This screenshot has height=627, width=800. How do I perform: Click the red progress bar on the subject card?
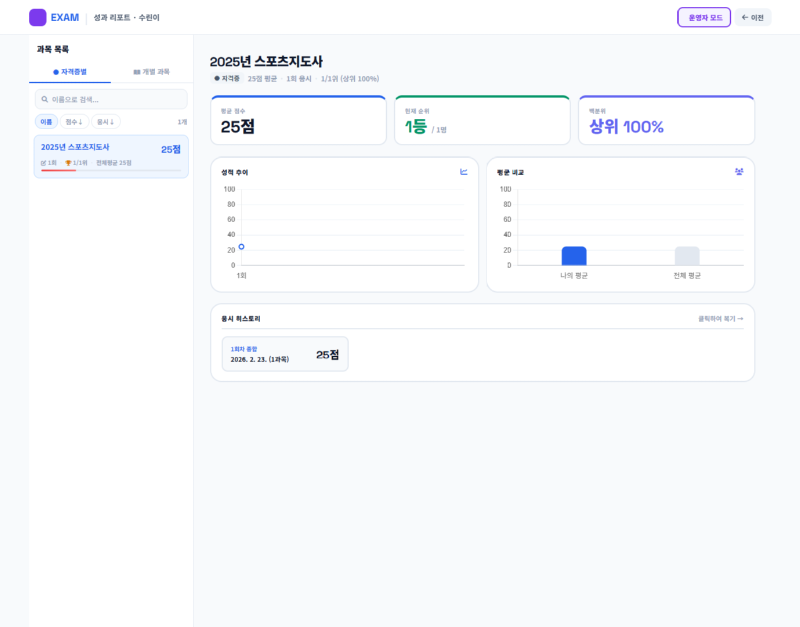point(58,170)
